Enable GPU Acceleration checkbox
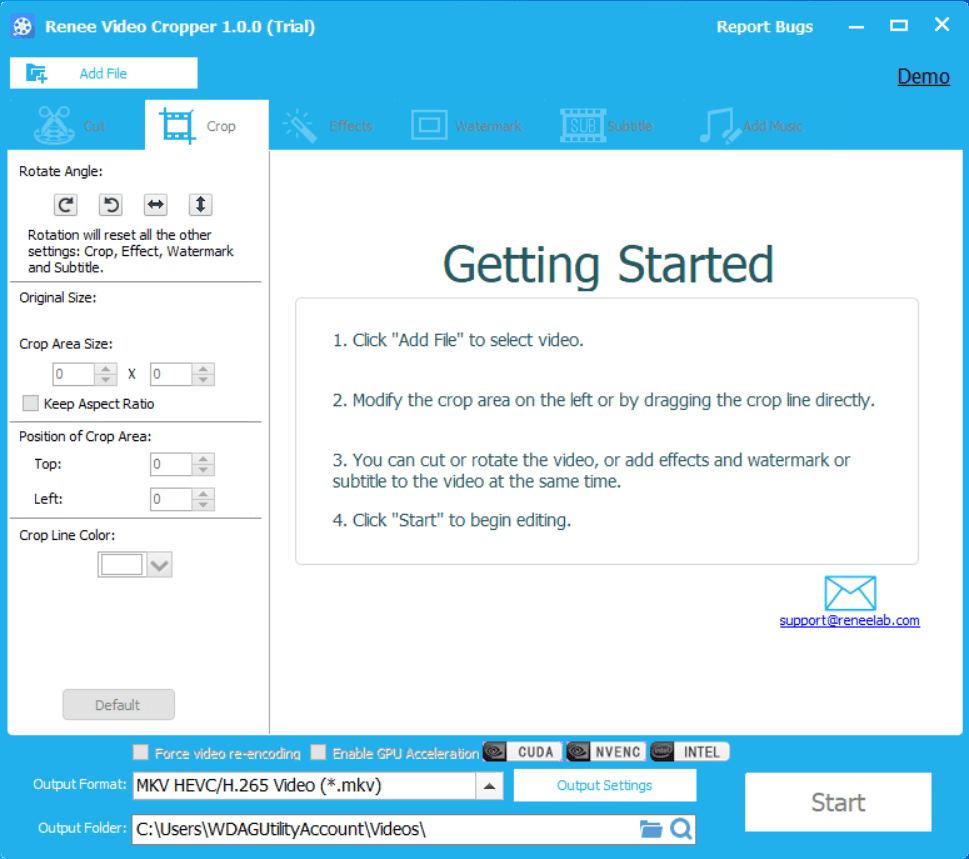969x859 pixels. 318,752
